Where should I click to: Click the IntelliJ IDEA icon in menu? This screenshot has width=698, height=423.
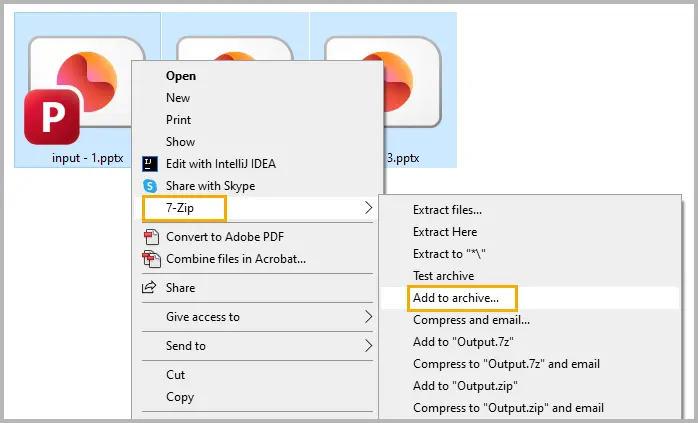(150, 164)
